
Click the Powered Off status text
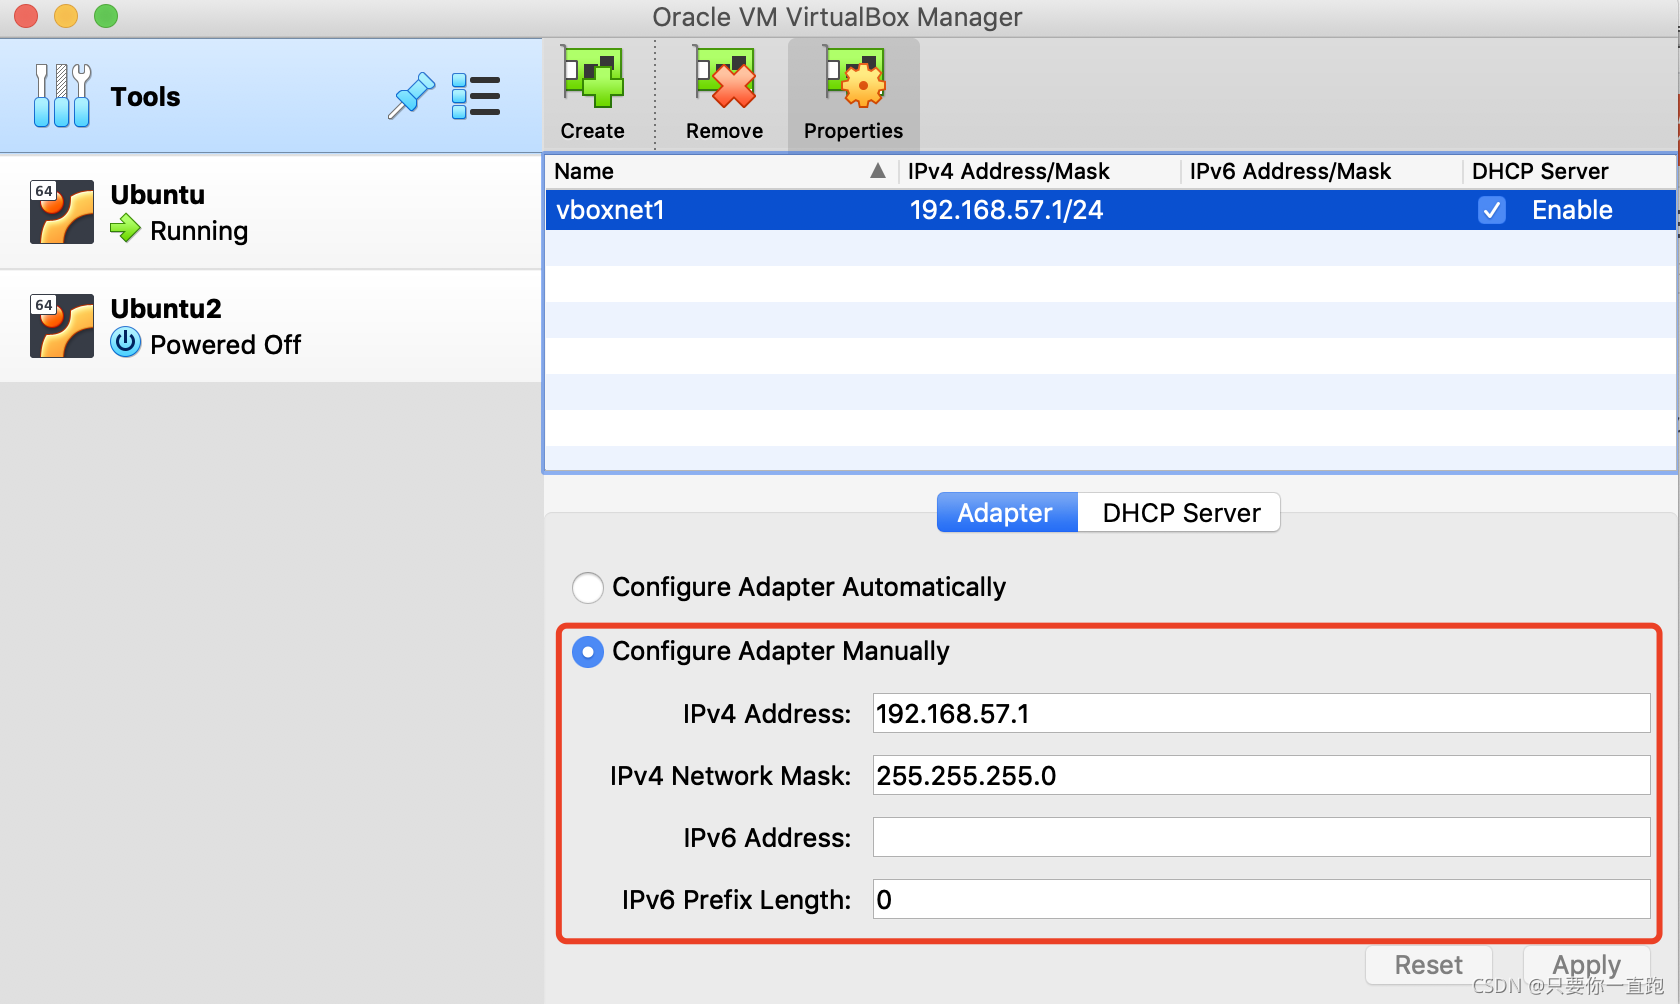coord(225,345)
